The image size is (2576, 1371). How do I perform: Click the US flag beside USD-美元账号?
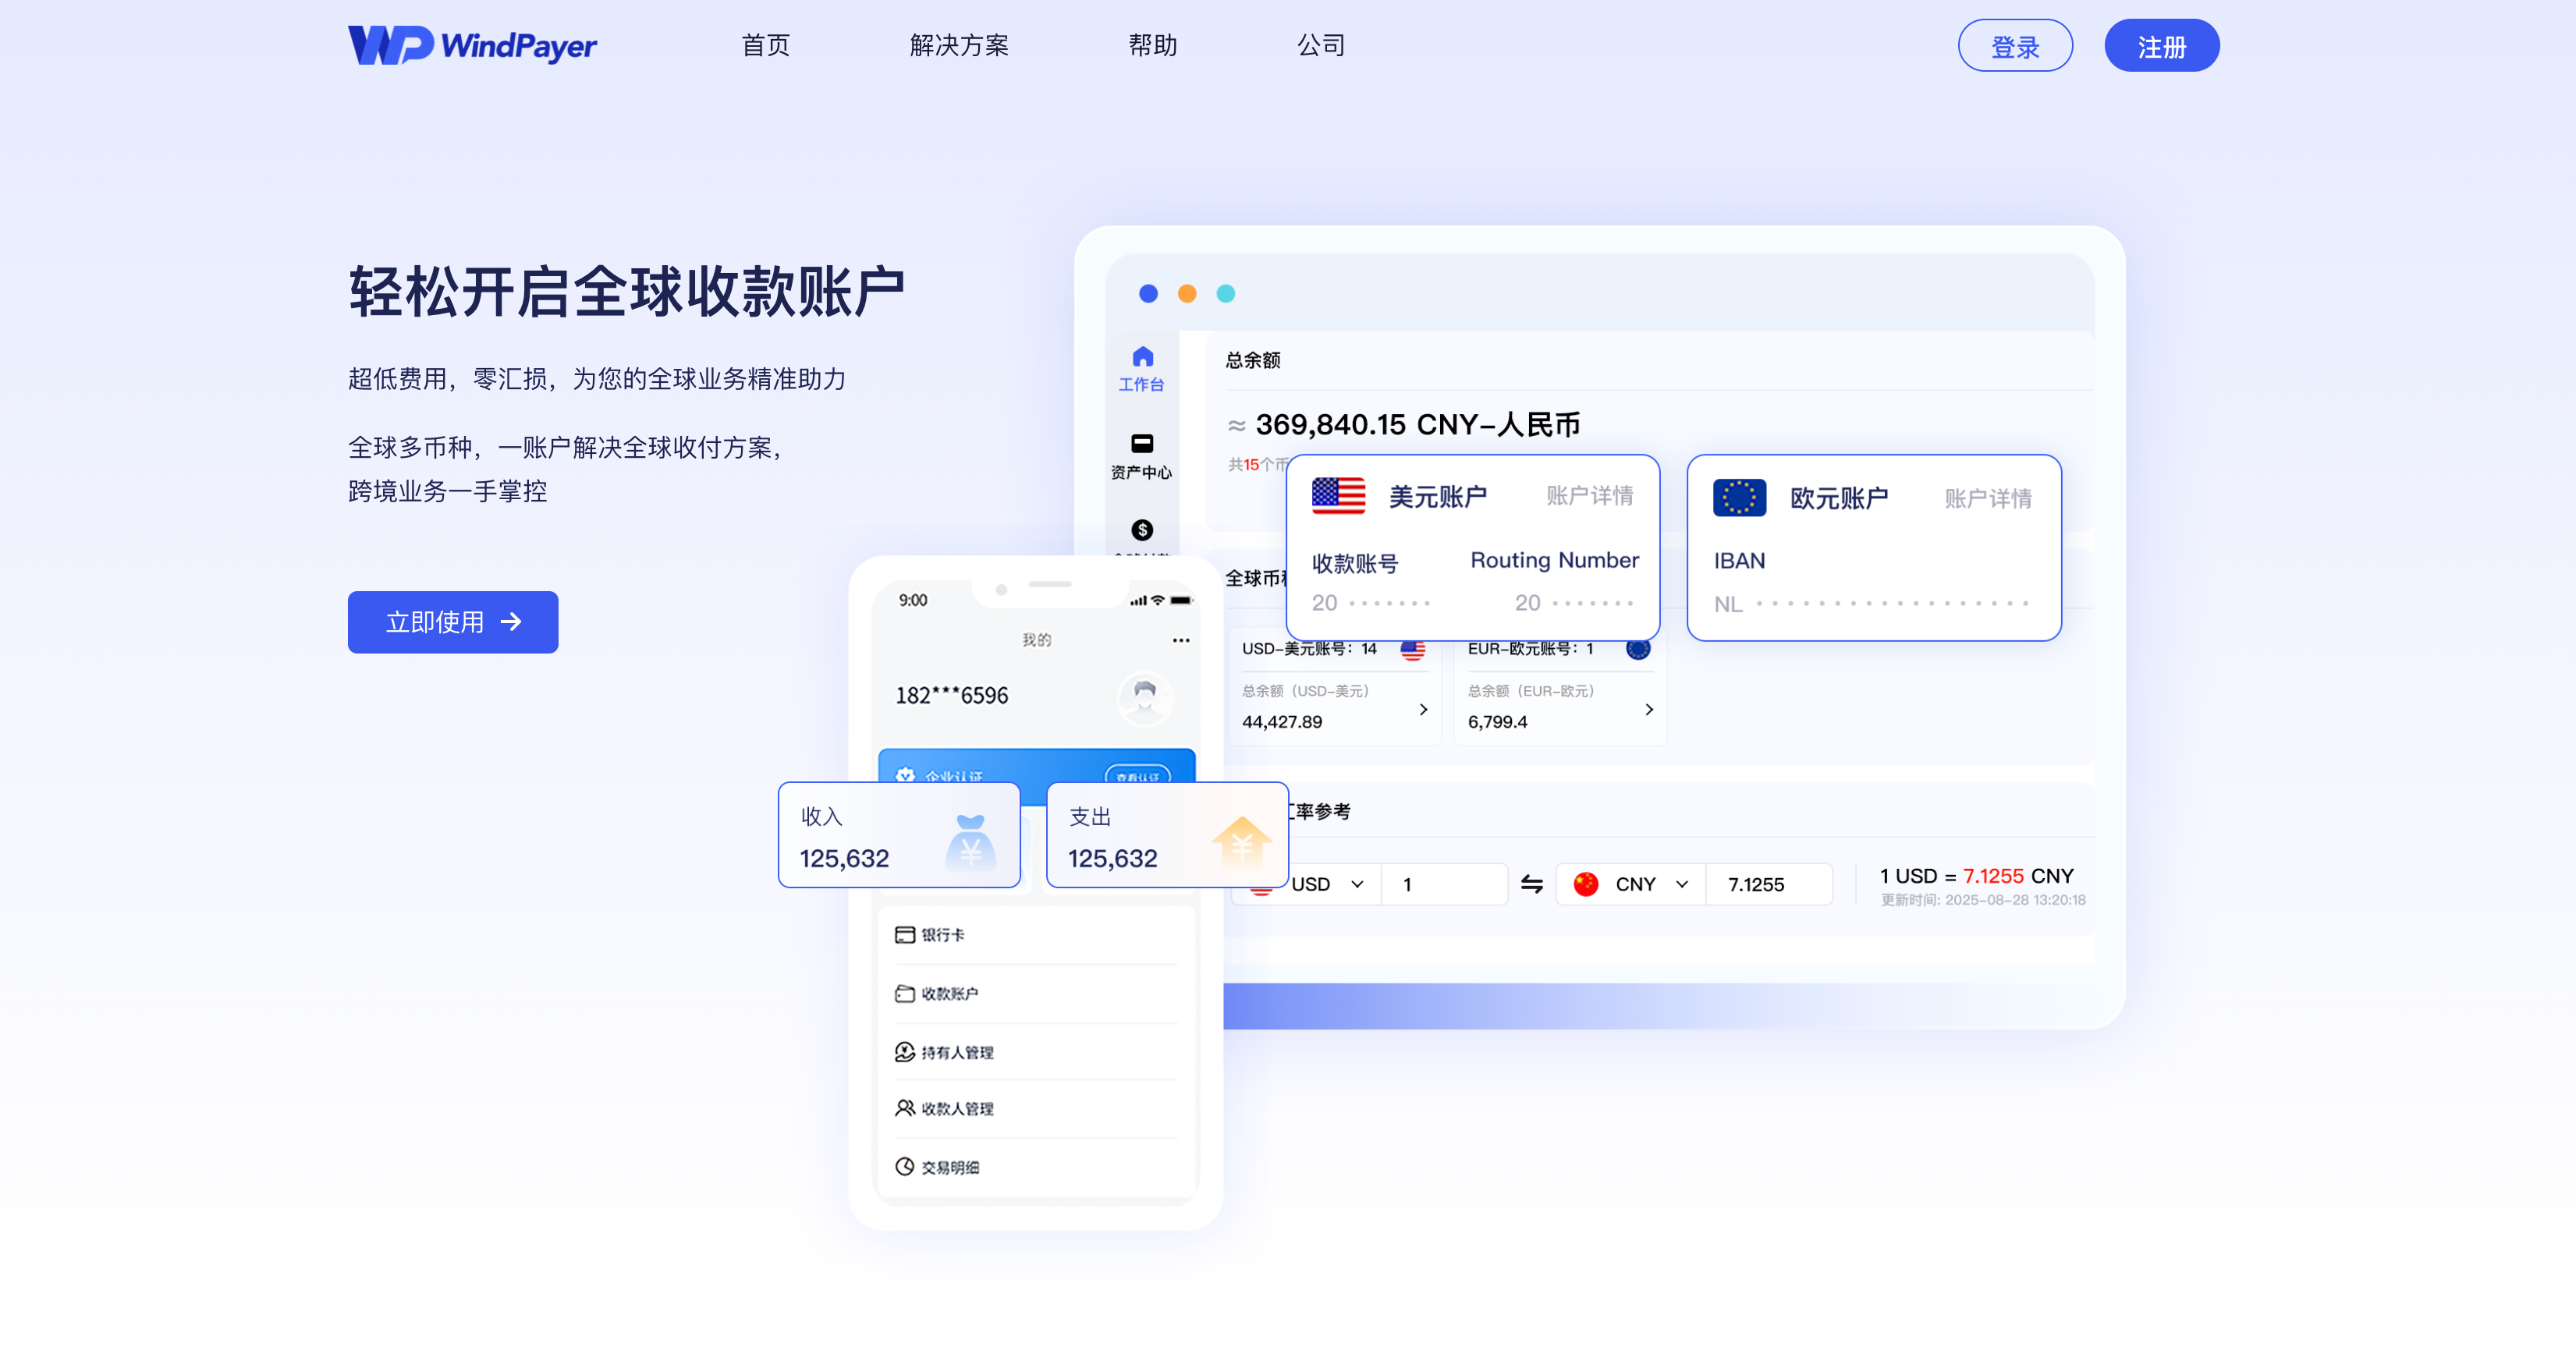(x=1412, y=649)
